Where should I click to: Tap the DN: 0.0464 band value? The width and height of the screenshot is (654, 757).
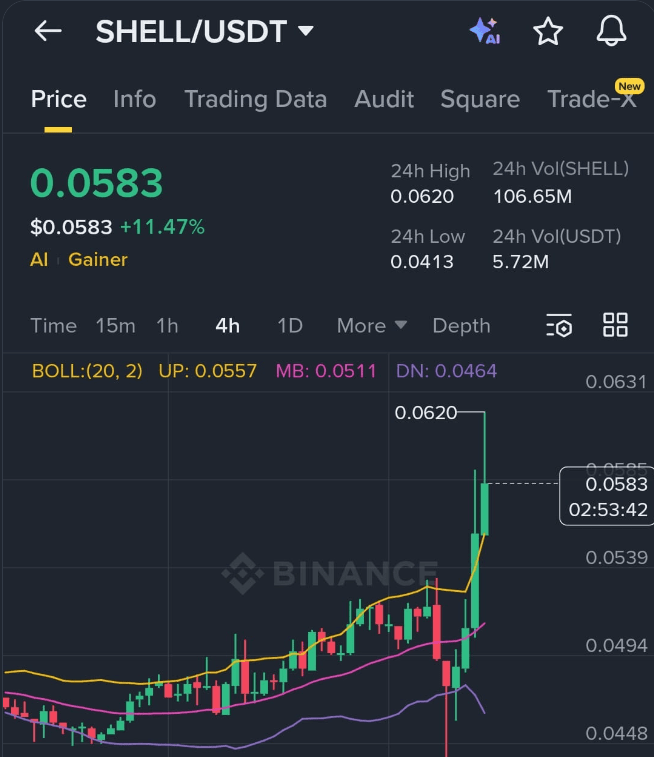(446, 371)
